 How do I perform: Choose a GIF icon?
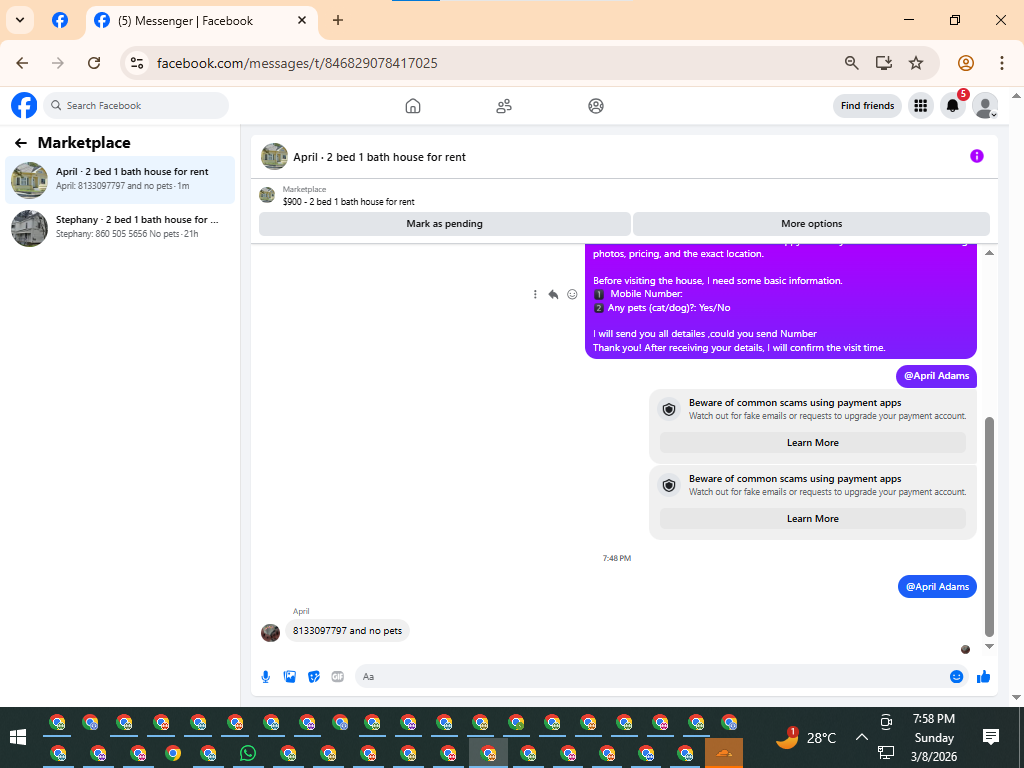pyautogui.click(x=338, y=677)
